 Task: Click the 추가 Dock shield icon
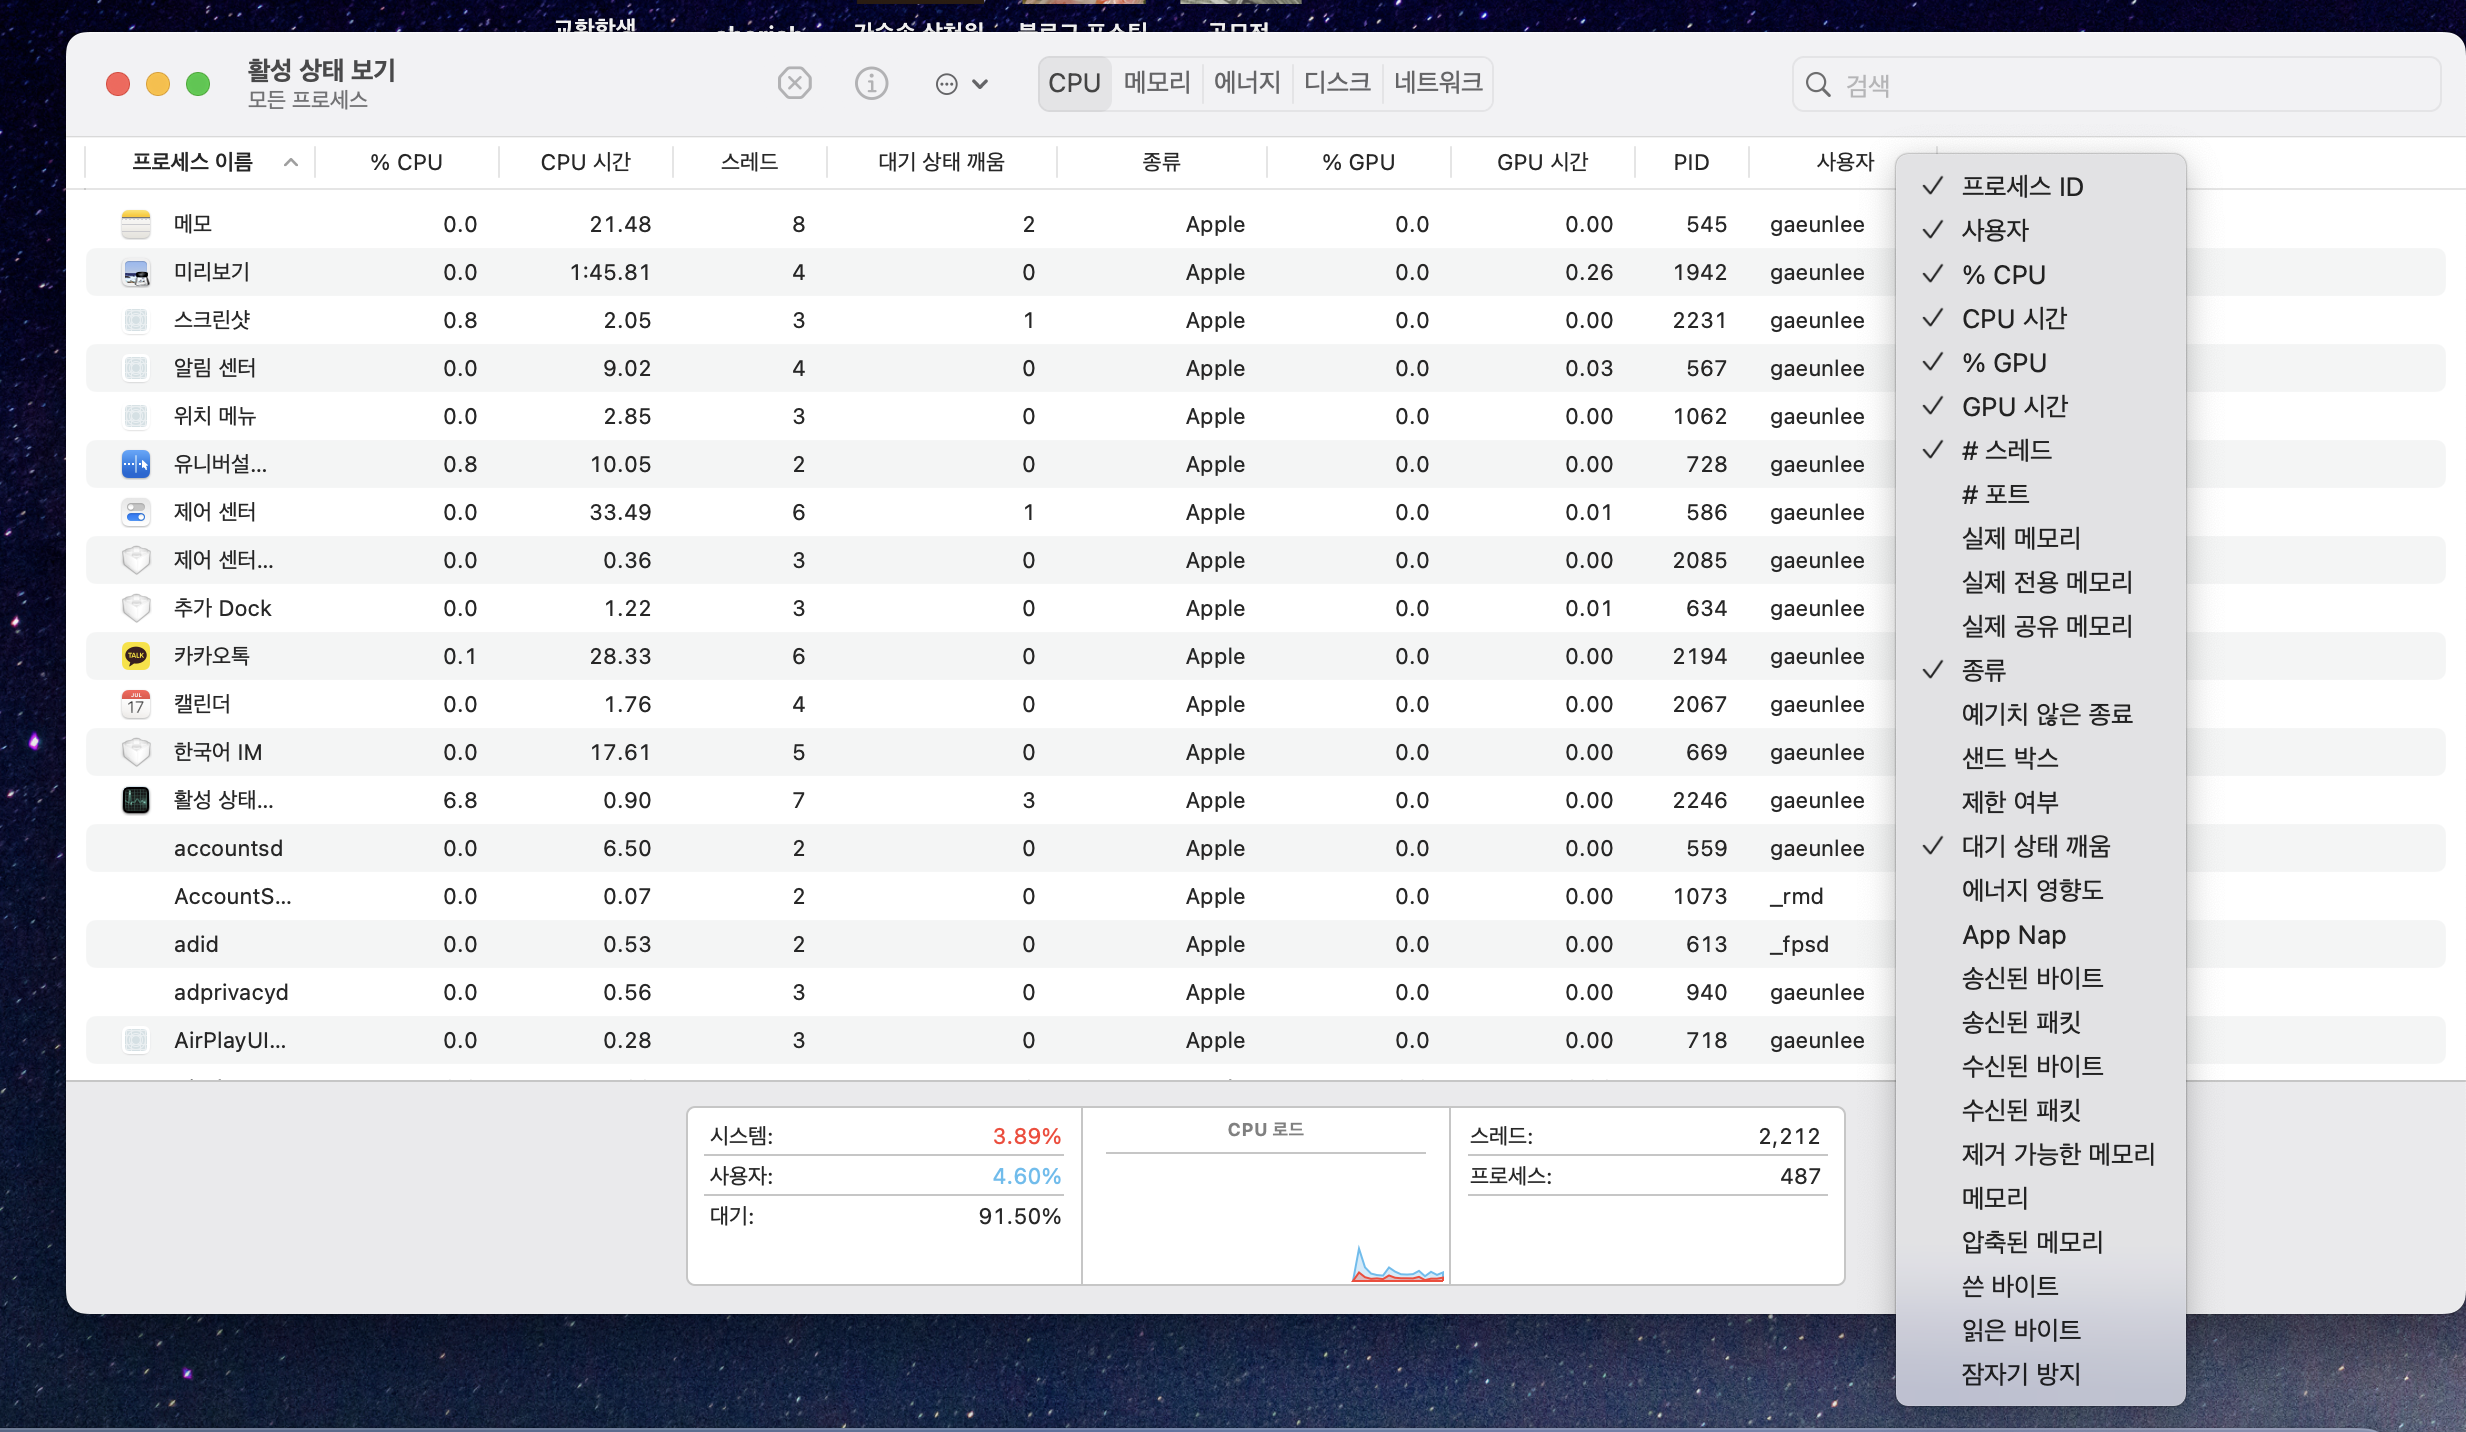pos(136,608)
